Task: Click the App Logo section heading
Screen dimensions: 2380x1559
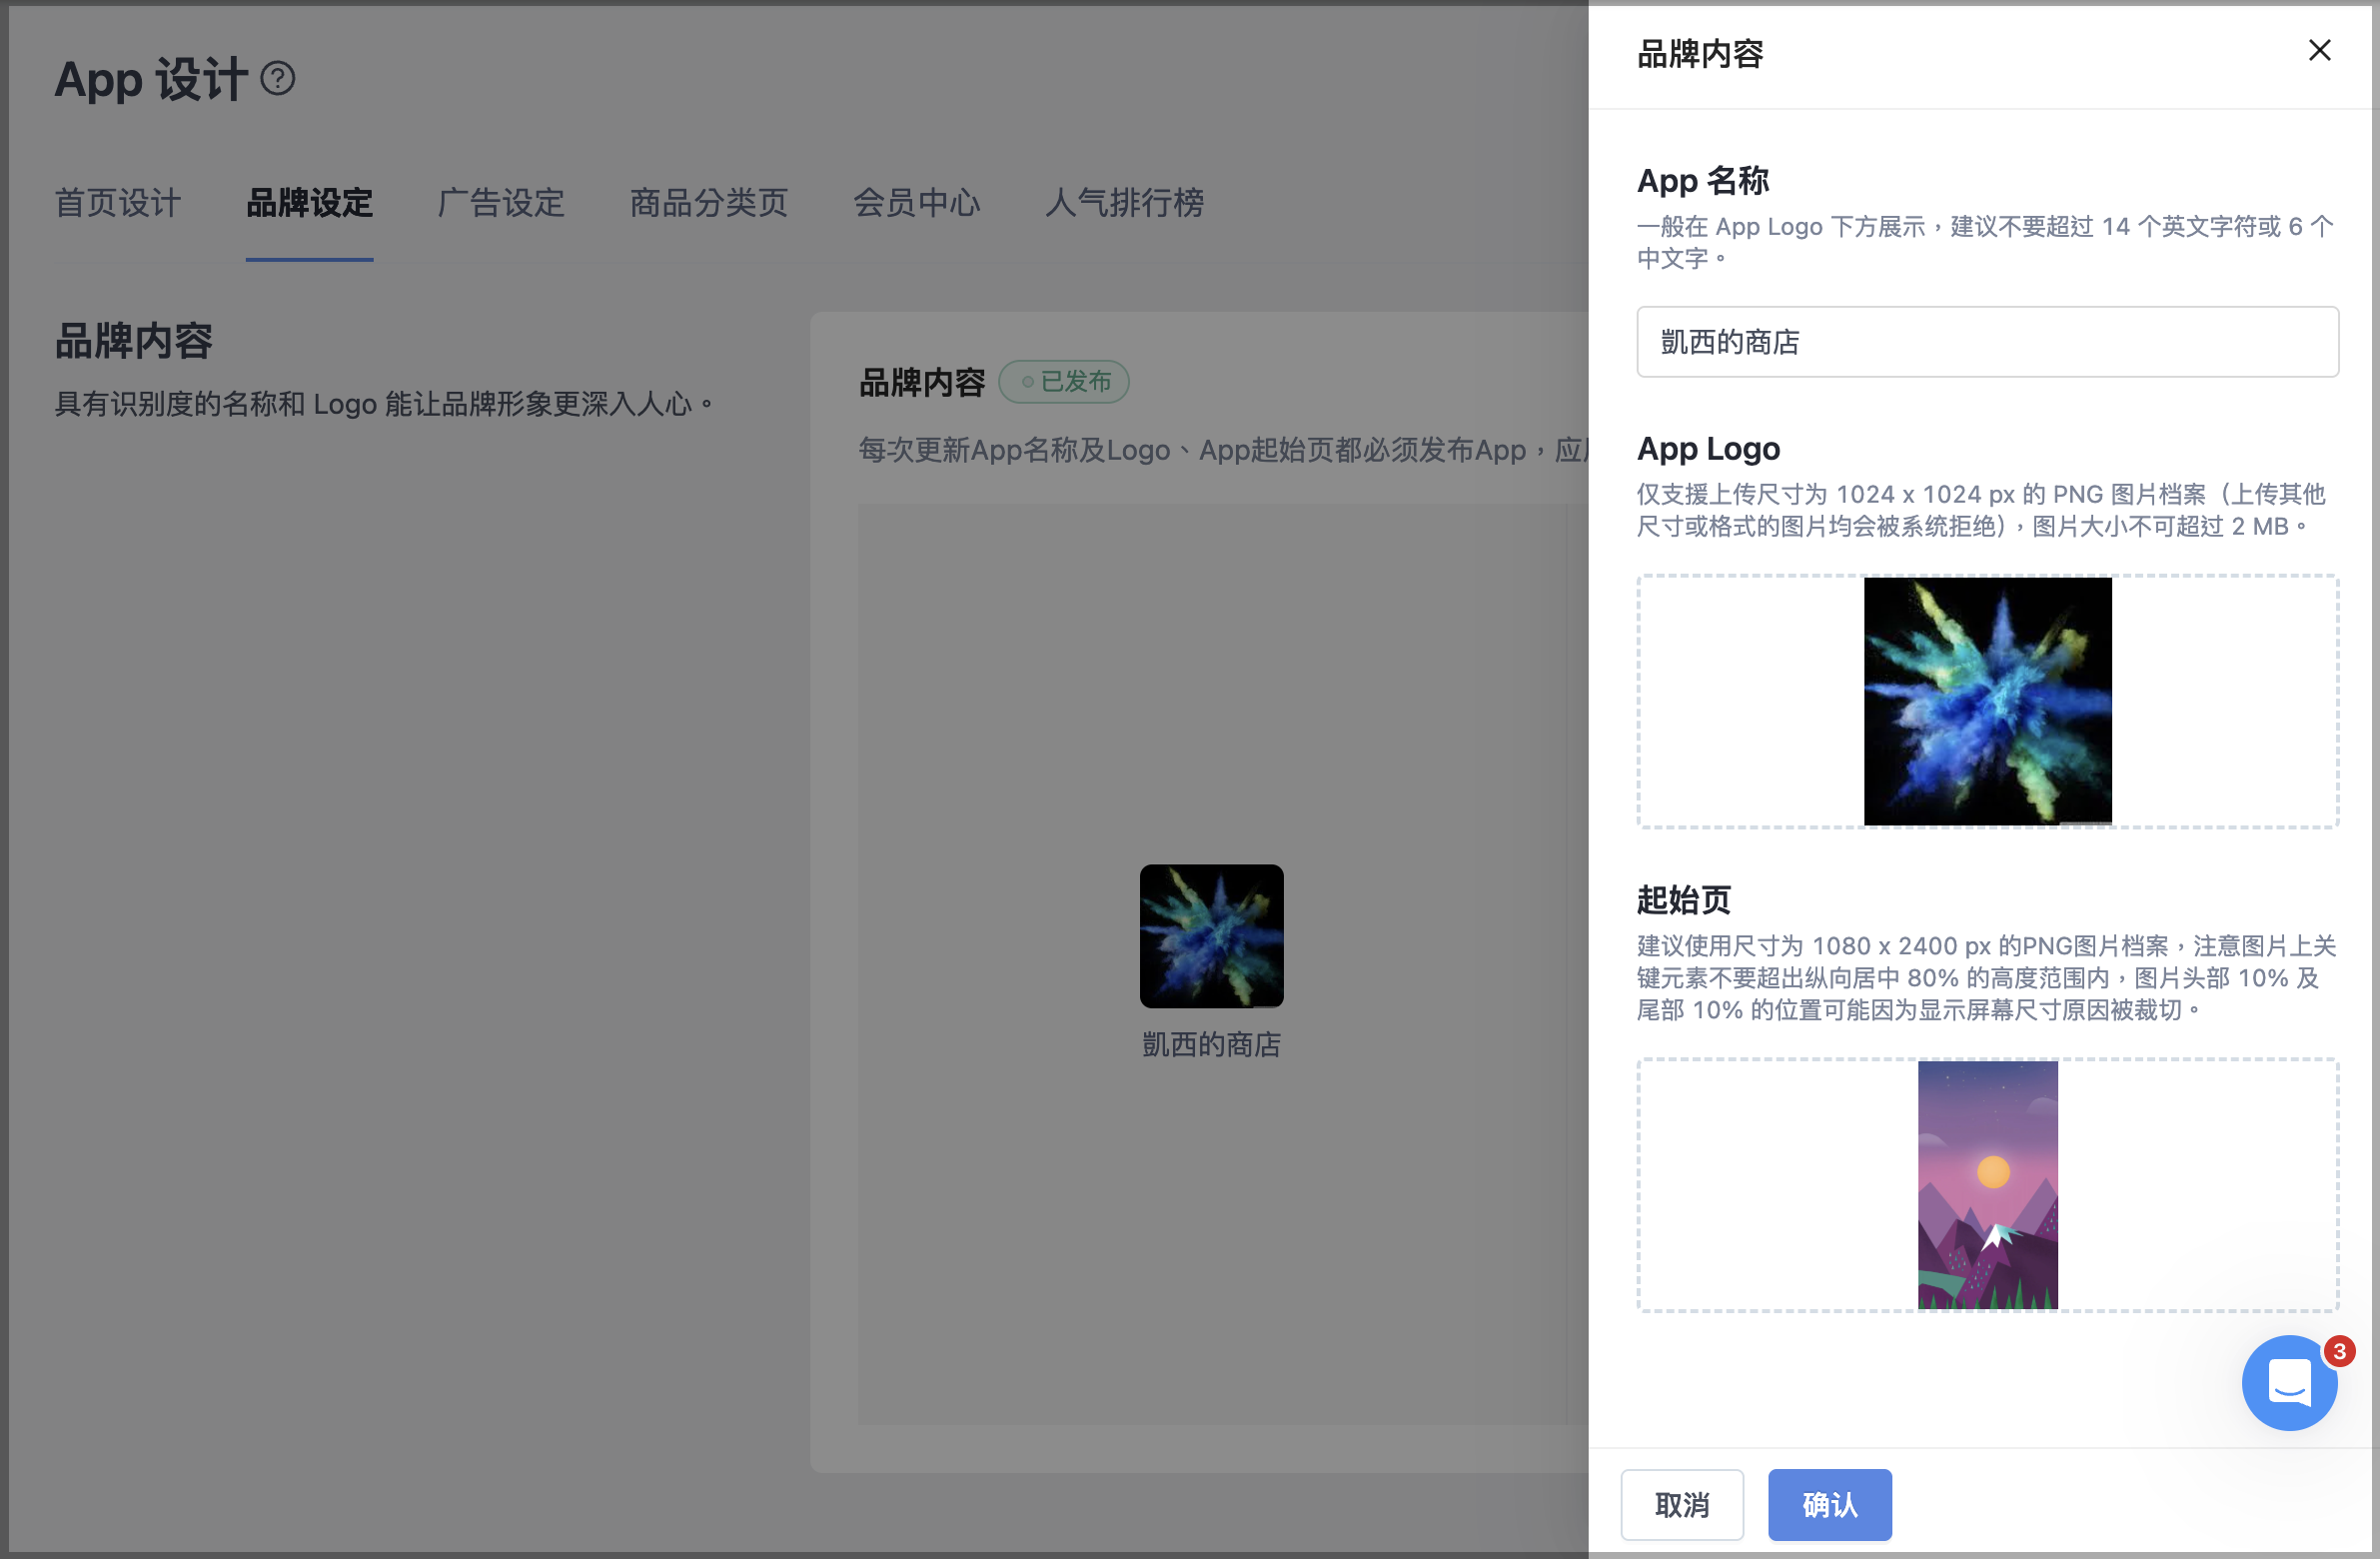Action: pos(1708,449)
